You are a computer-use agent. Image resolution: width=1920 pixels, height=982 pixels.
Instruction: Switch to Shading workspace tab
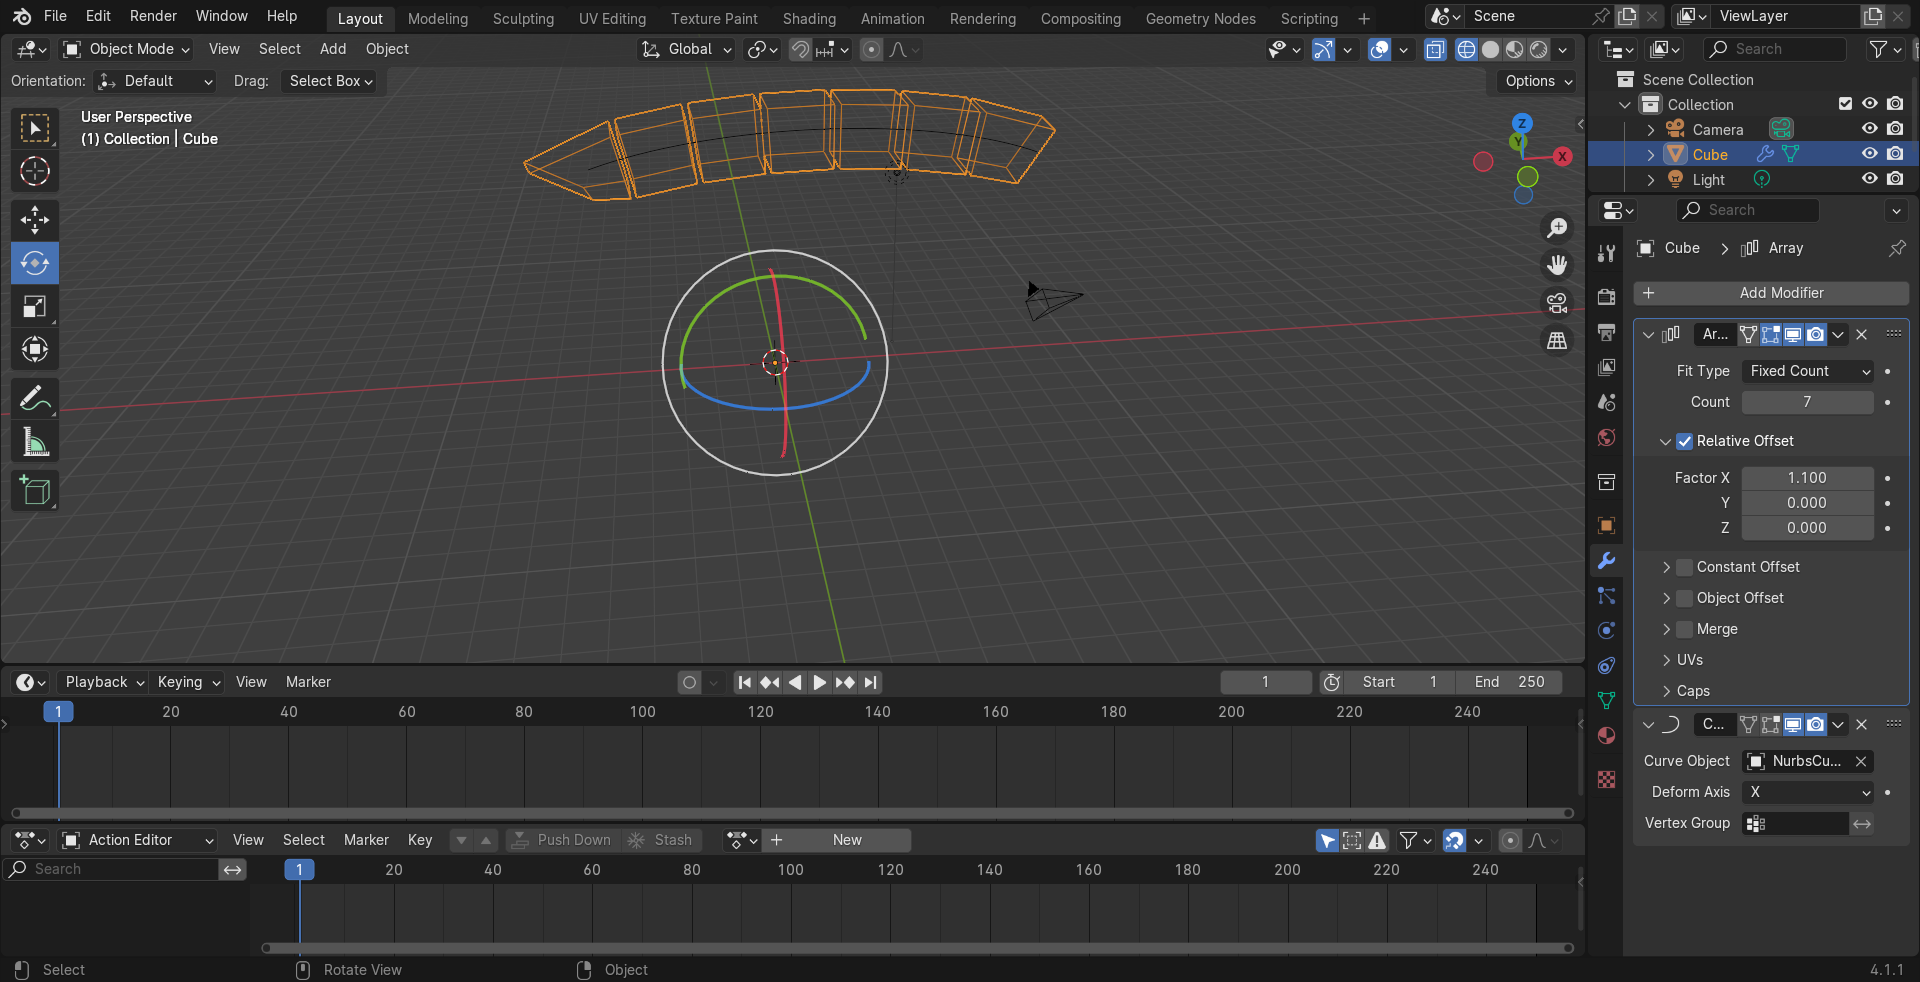tap(809, 18)
